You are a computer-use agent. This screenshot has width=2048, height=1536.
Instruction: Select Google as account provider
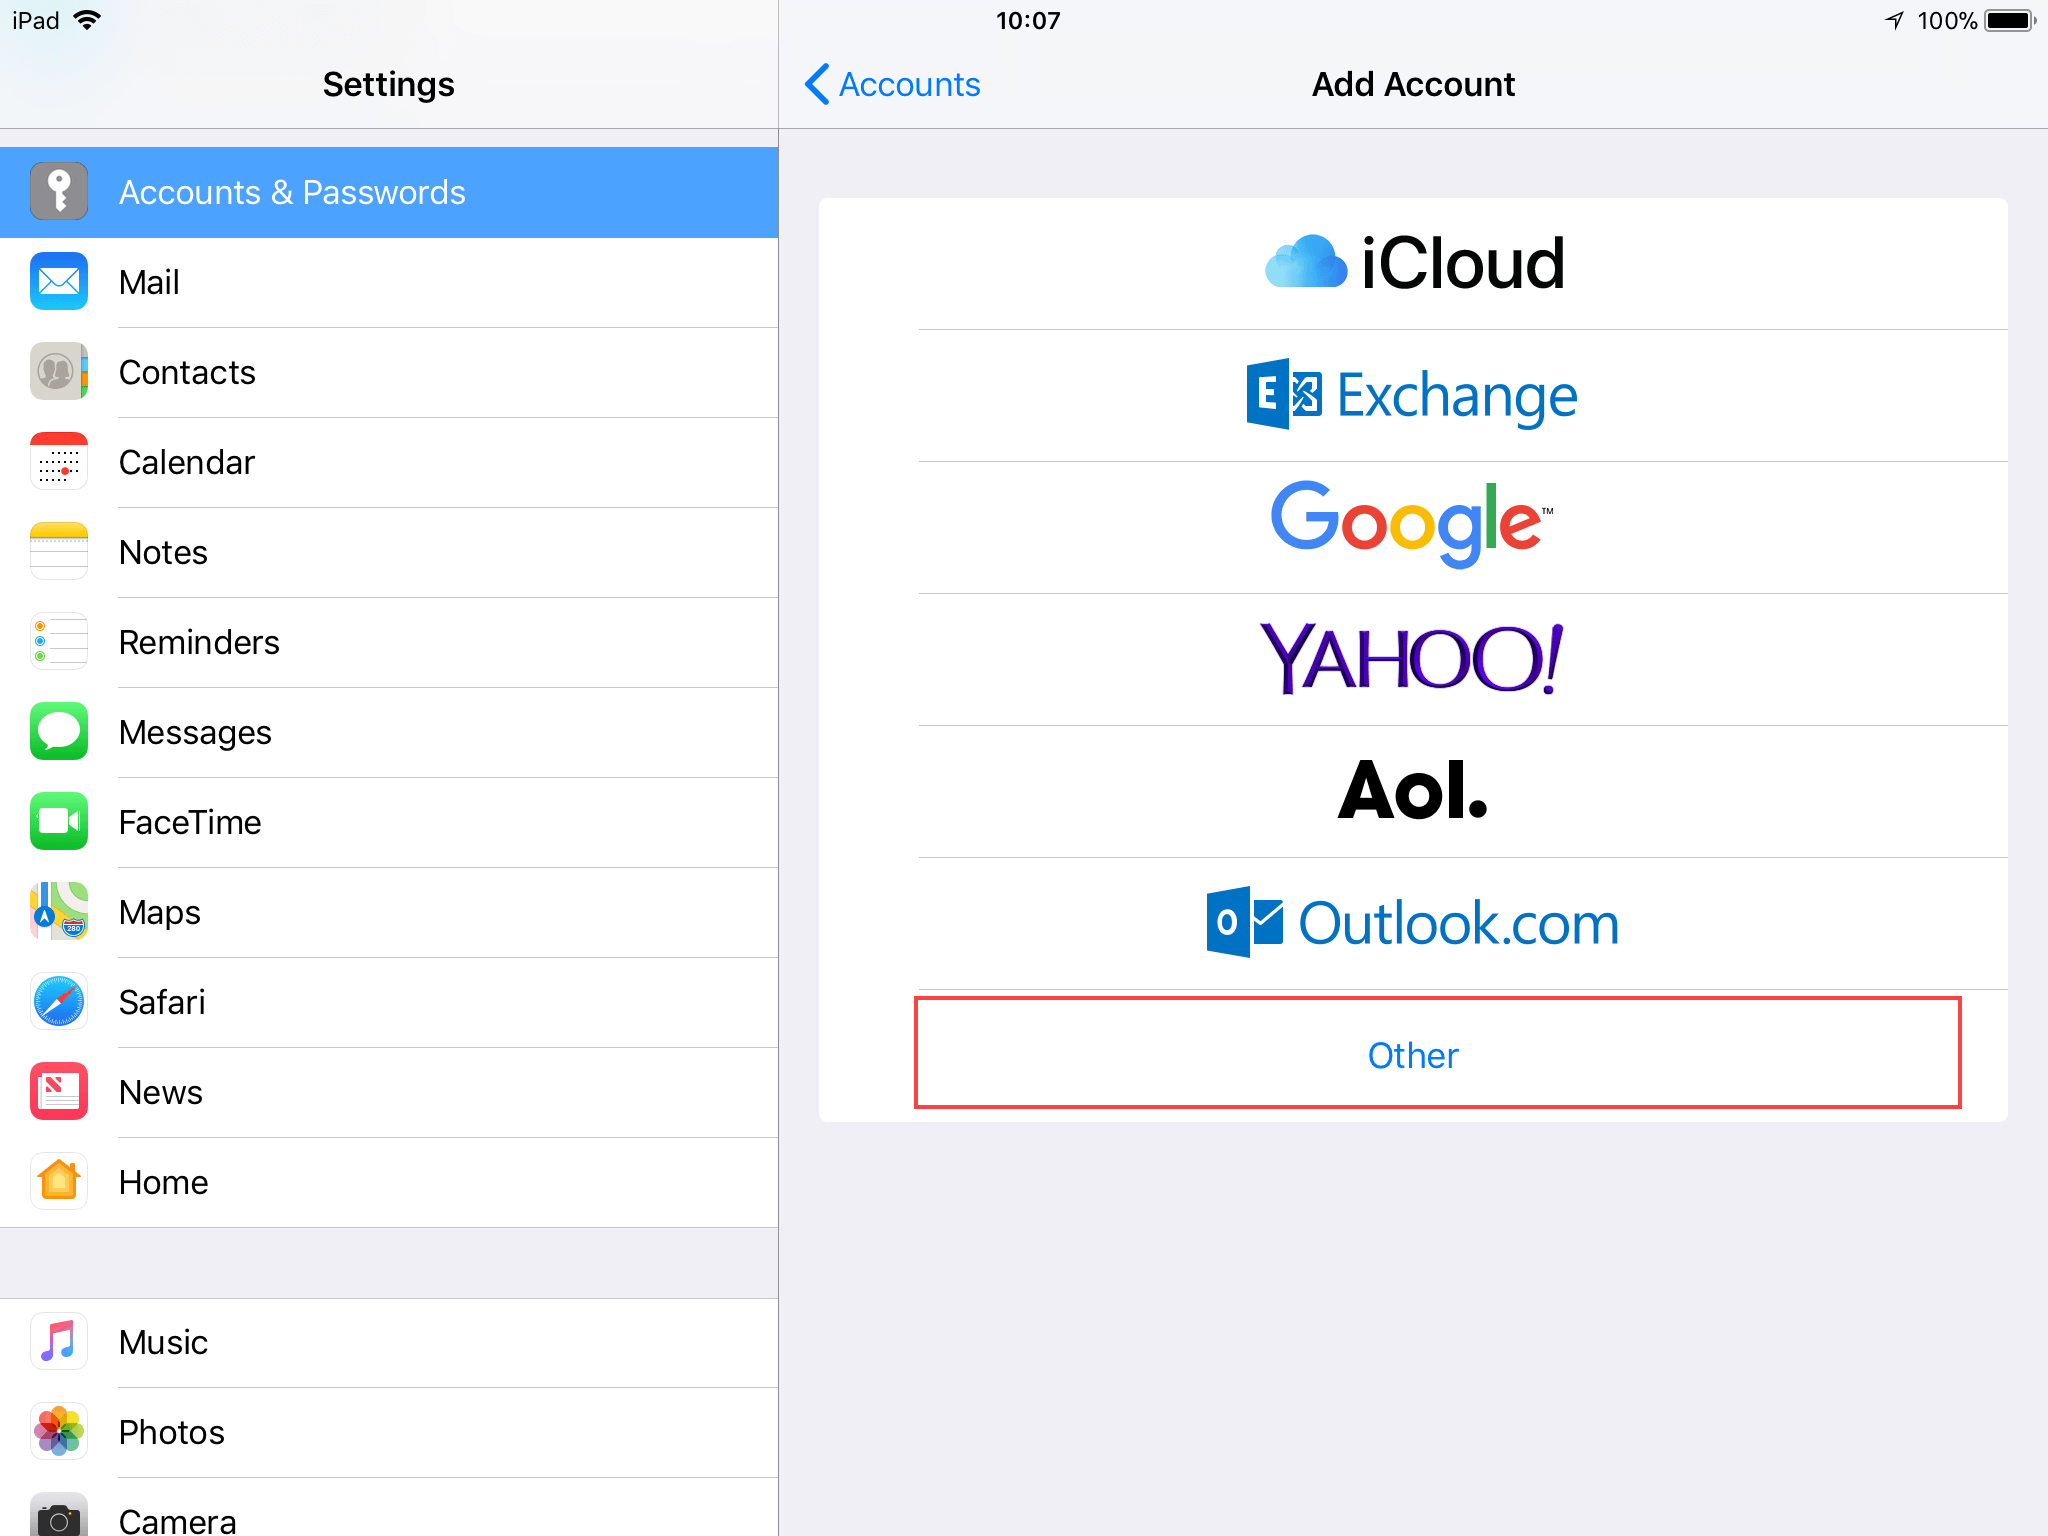point(1412,526)
